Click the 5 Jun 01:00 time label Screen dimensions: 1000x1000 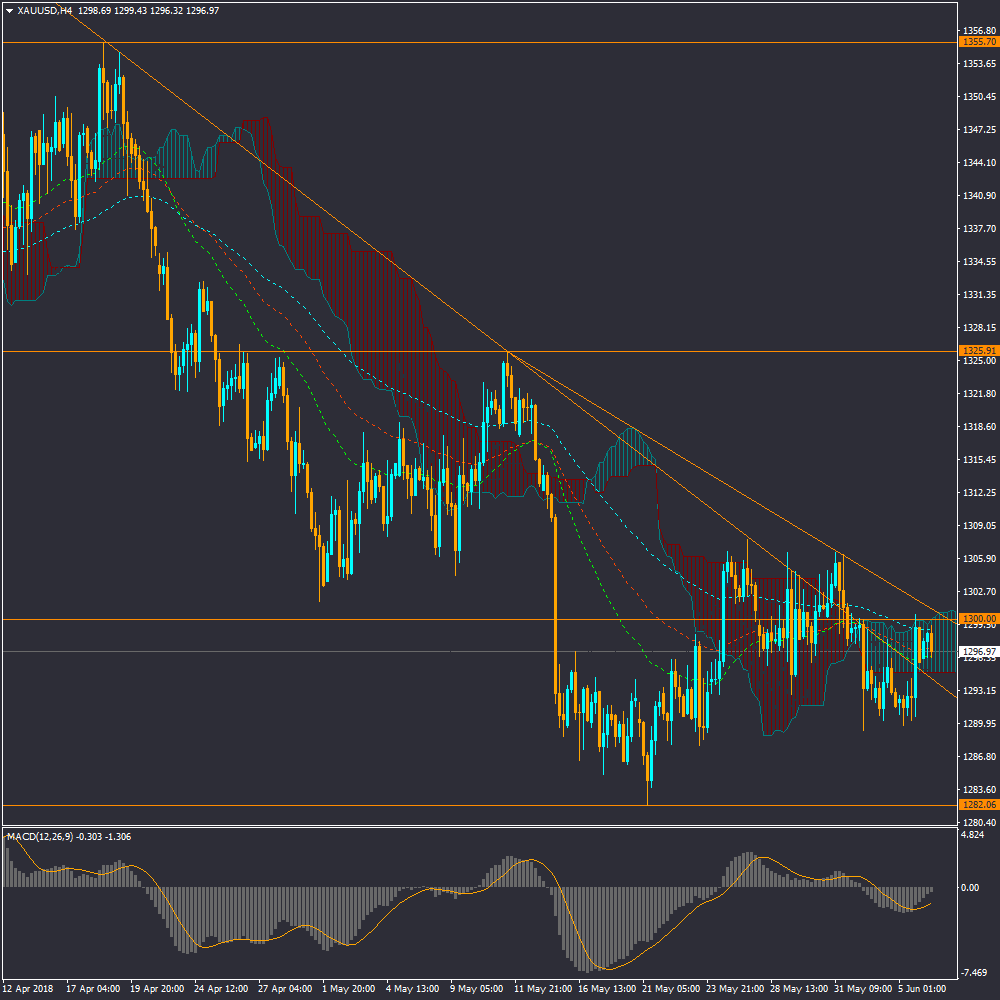[922, 988]
